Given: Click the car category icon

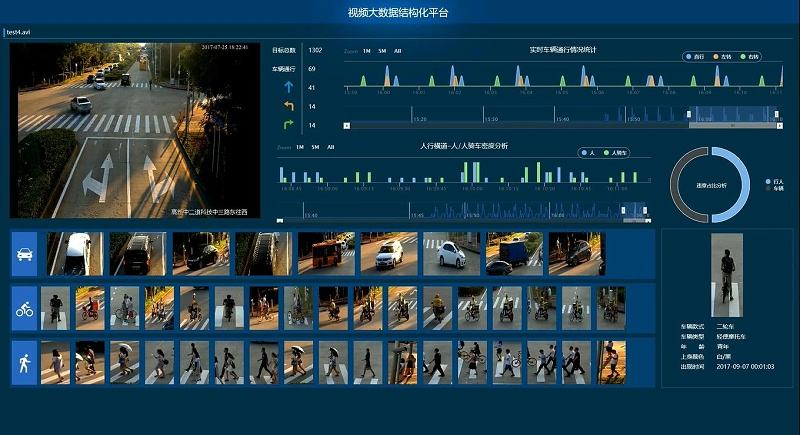Looking at the screenshot, I should click(x=25, y=254).
